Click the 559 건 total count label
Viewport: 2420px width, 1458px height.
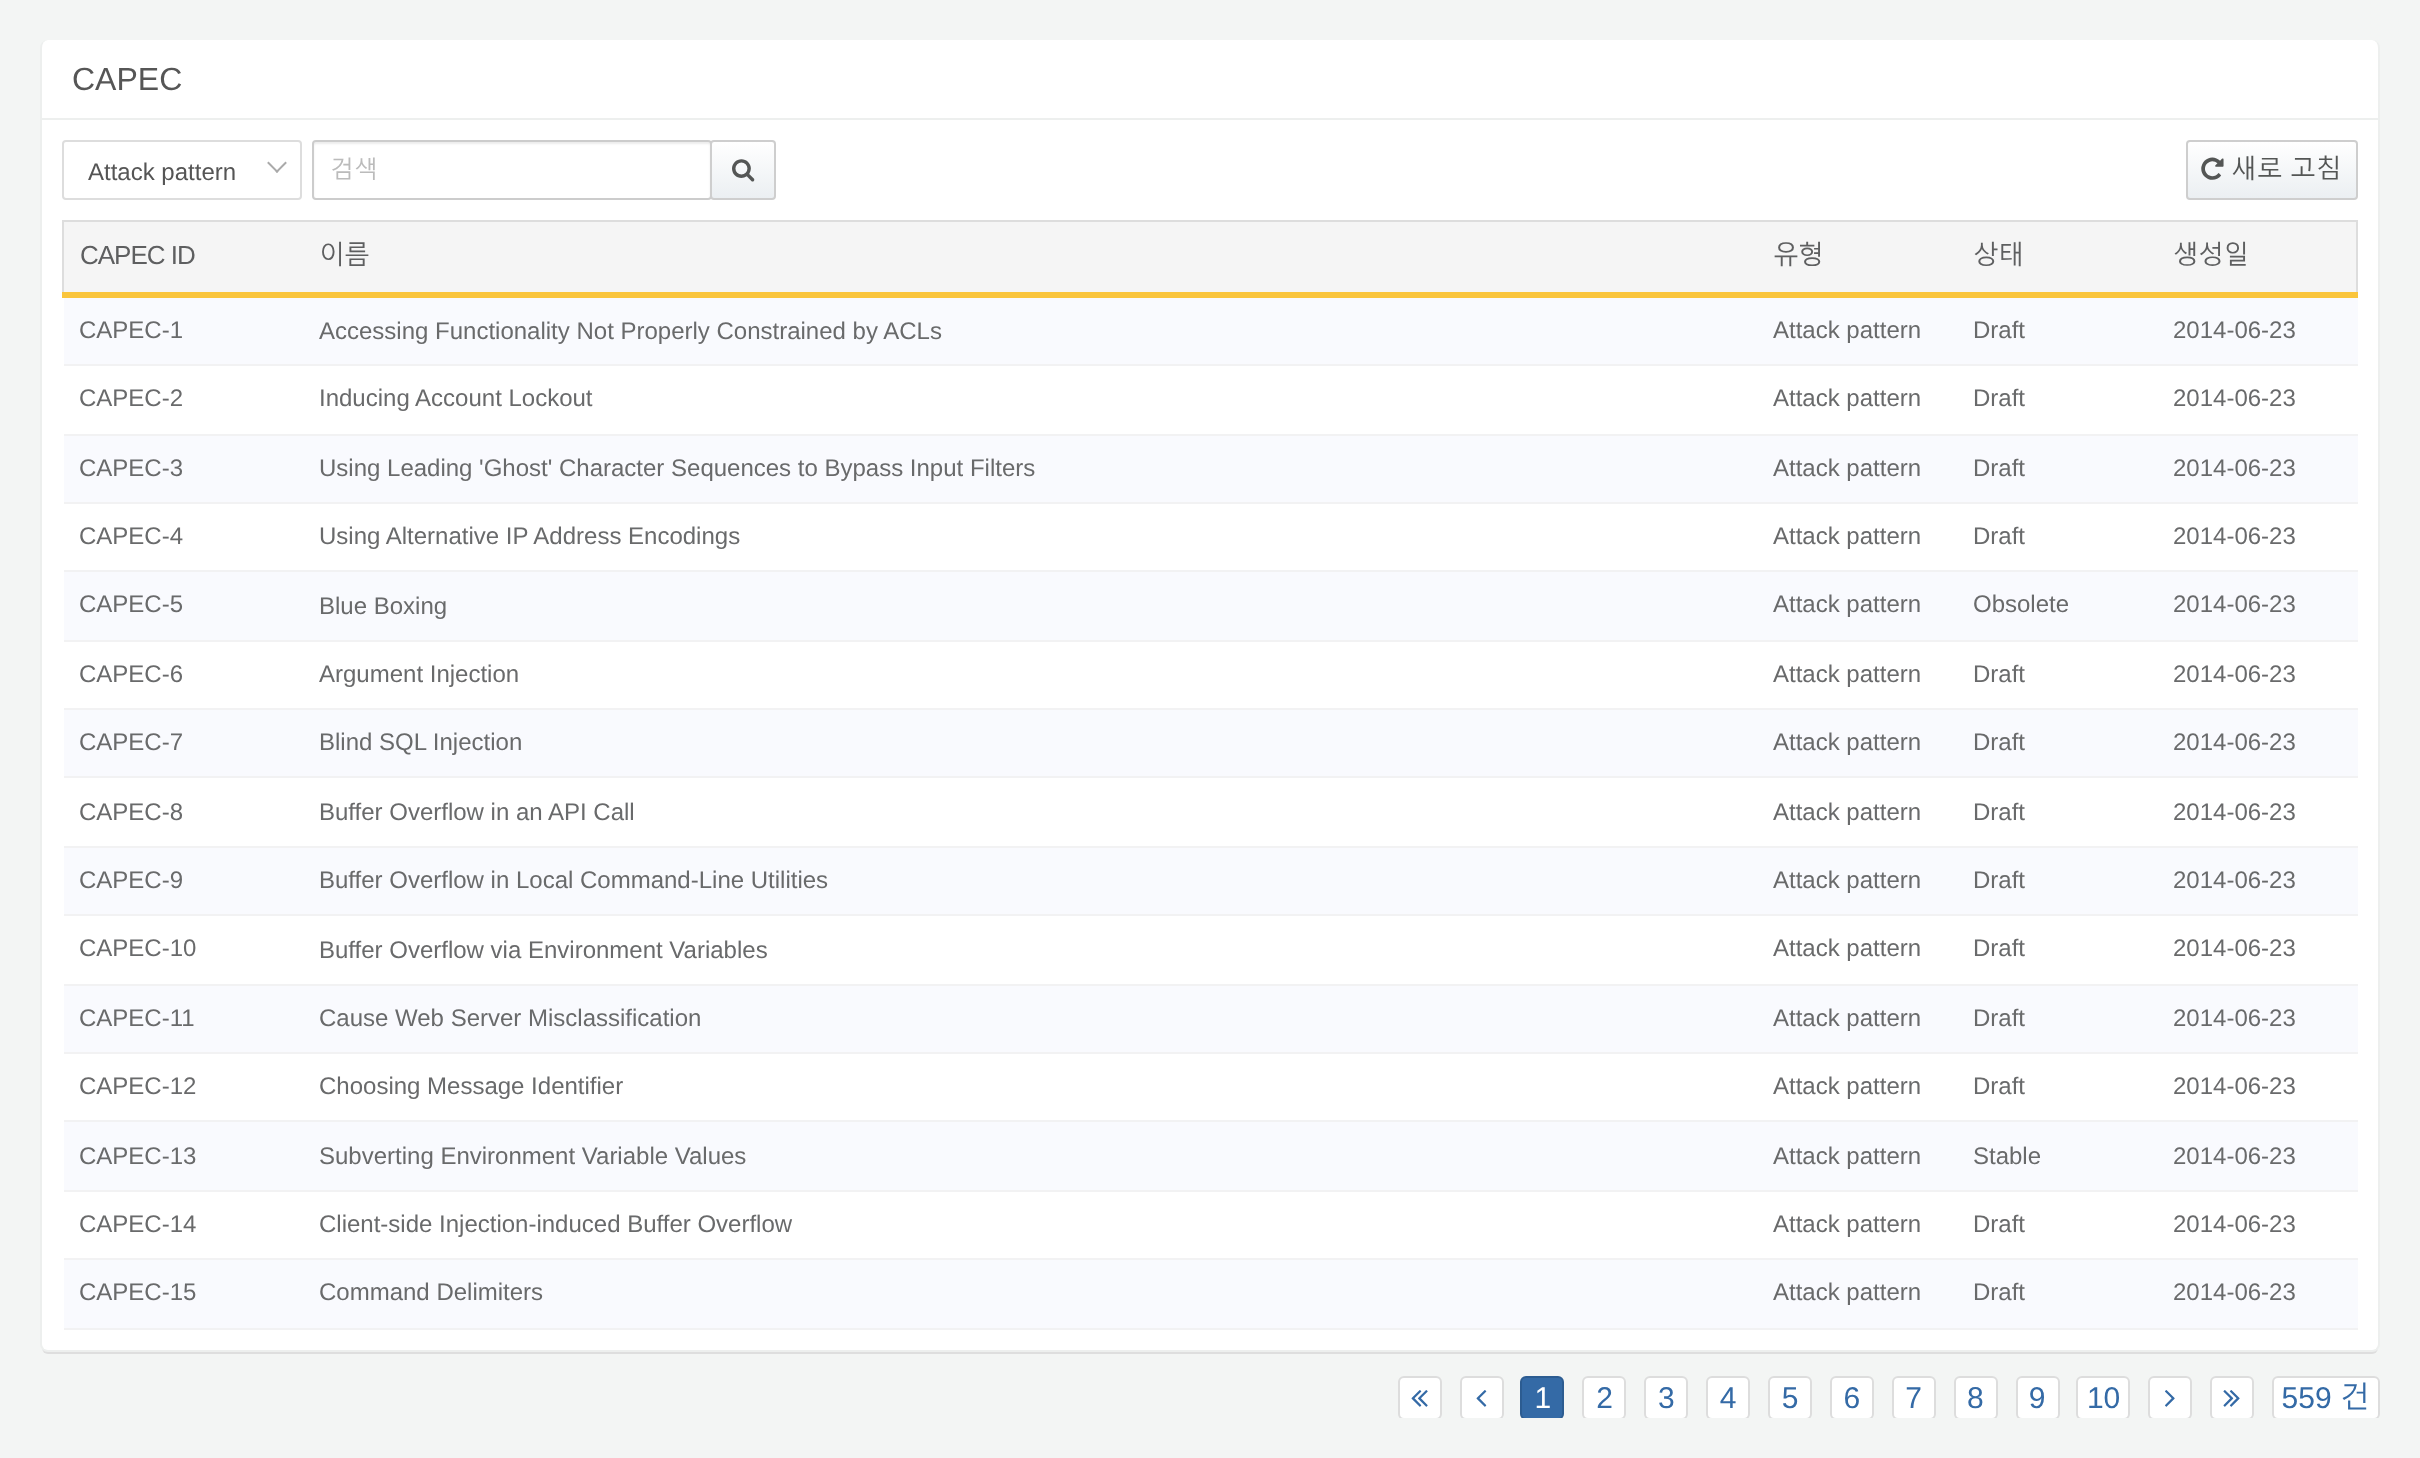coord(2325,1397)
